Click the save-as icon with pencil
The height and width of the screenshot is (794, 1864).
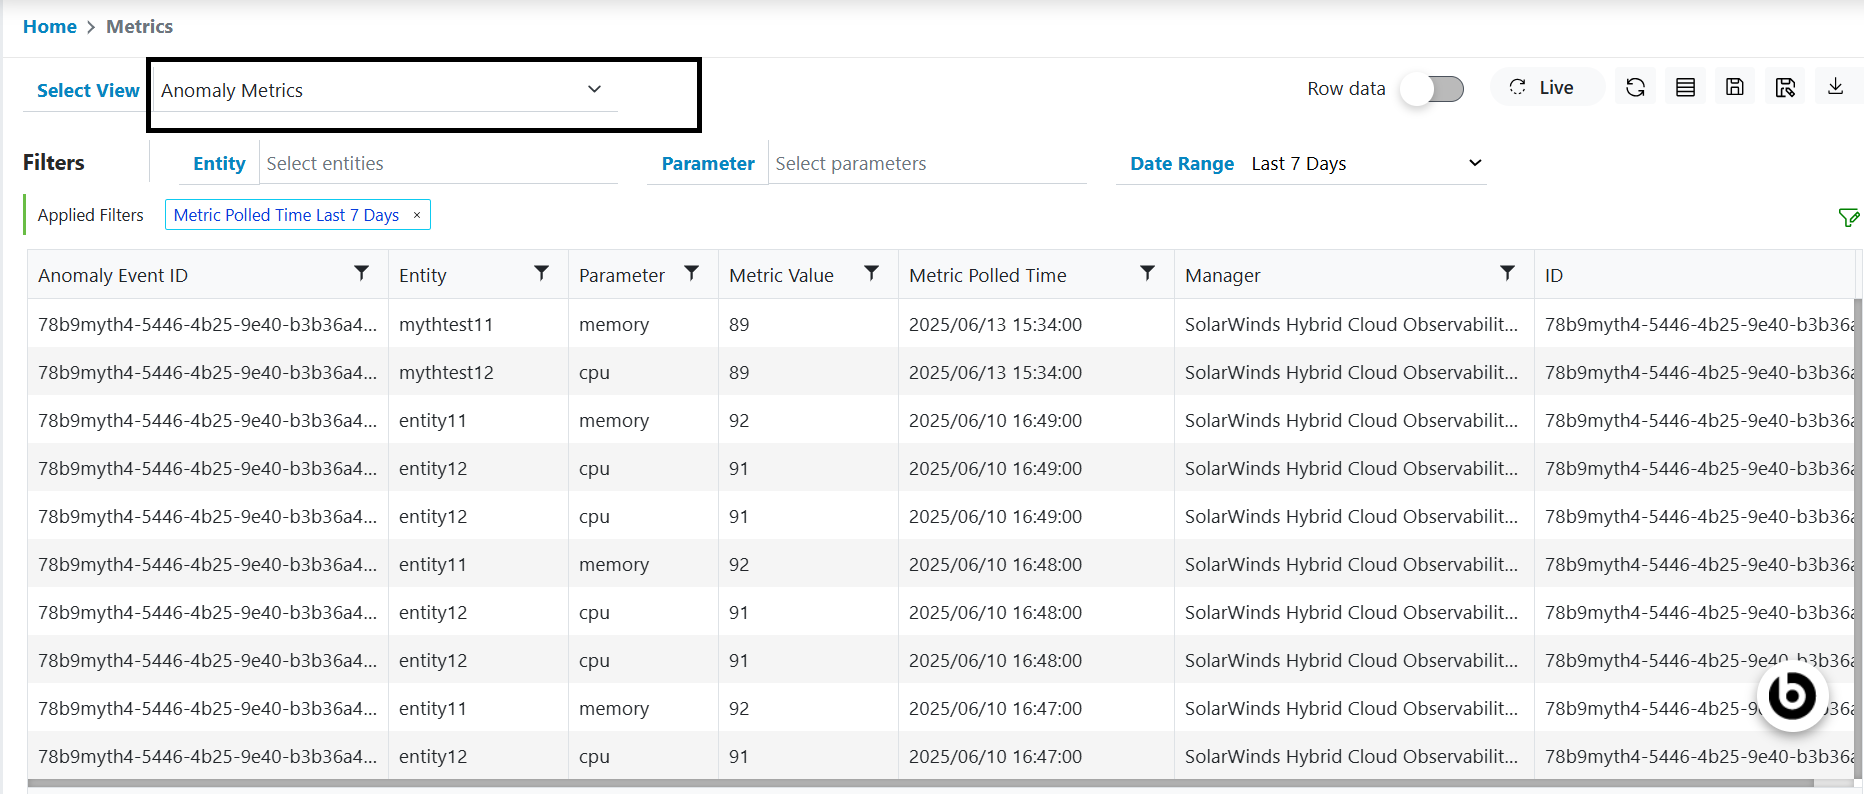click(x=1785, y=88)
